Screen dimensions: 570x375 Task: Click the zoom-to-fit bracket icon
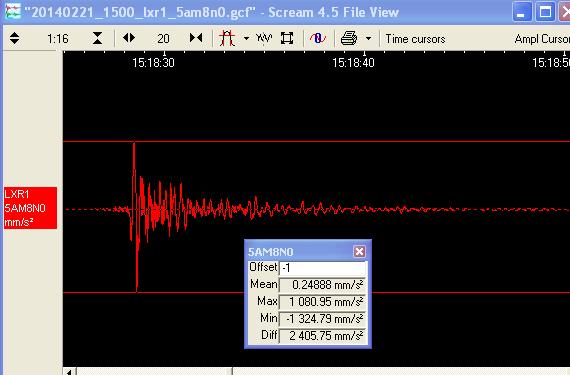click(287, 38)
